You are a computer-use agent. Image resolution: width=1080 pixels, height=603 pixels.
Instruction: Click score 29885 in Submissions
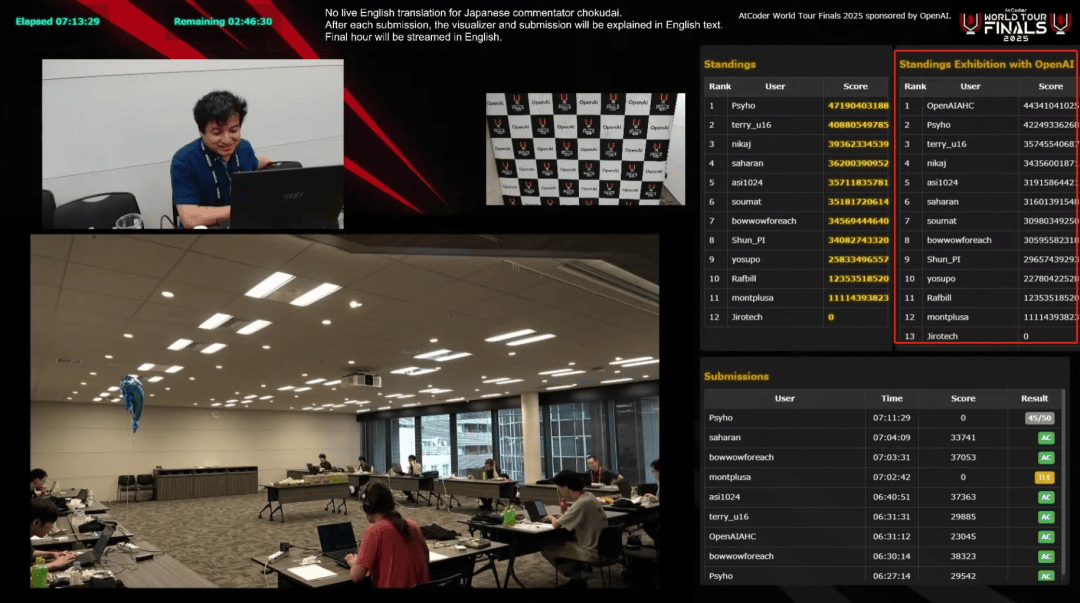click(963, 517)
